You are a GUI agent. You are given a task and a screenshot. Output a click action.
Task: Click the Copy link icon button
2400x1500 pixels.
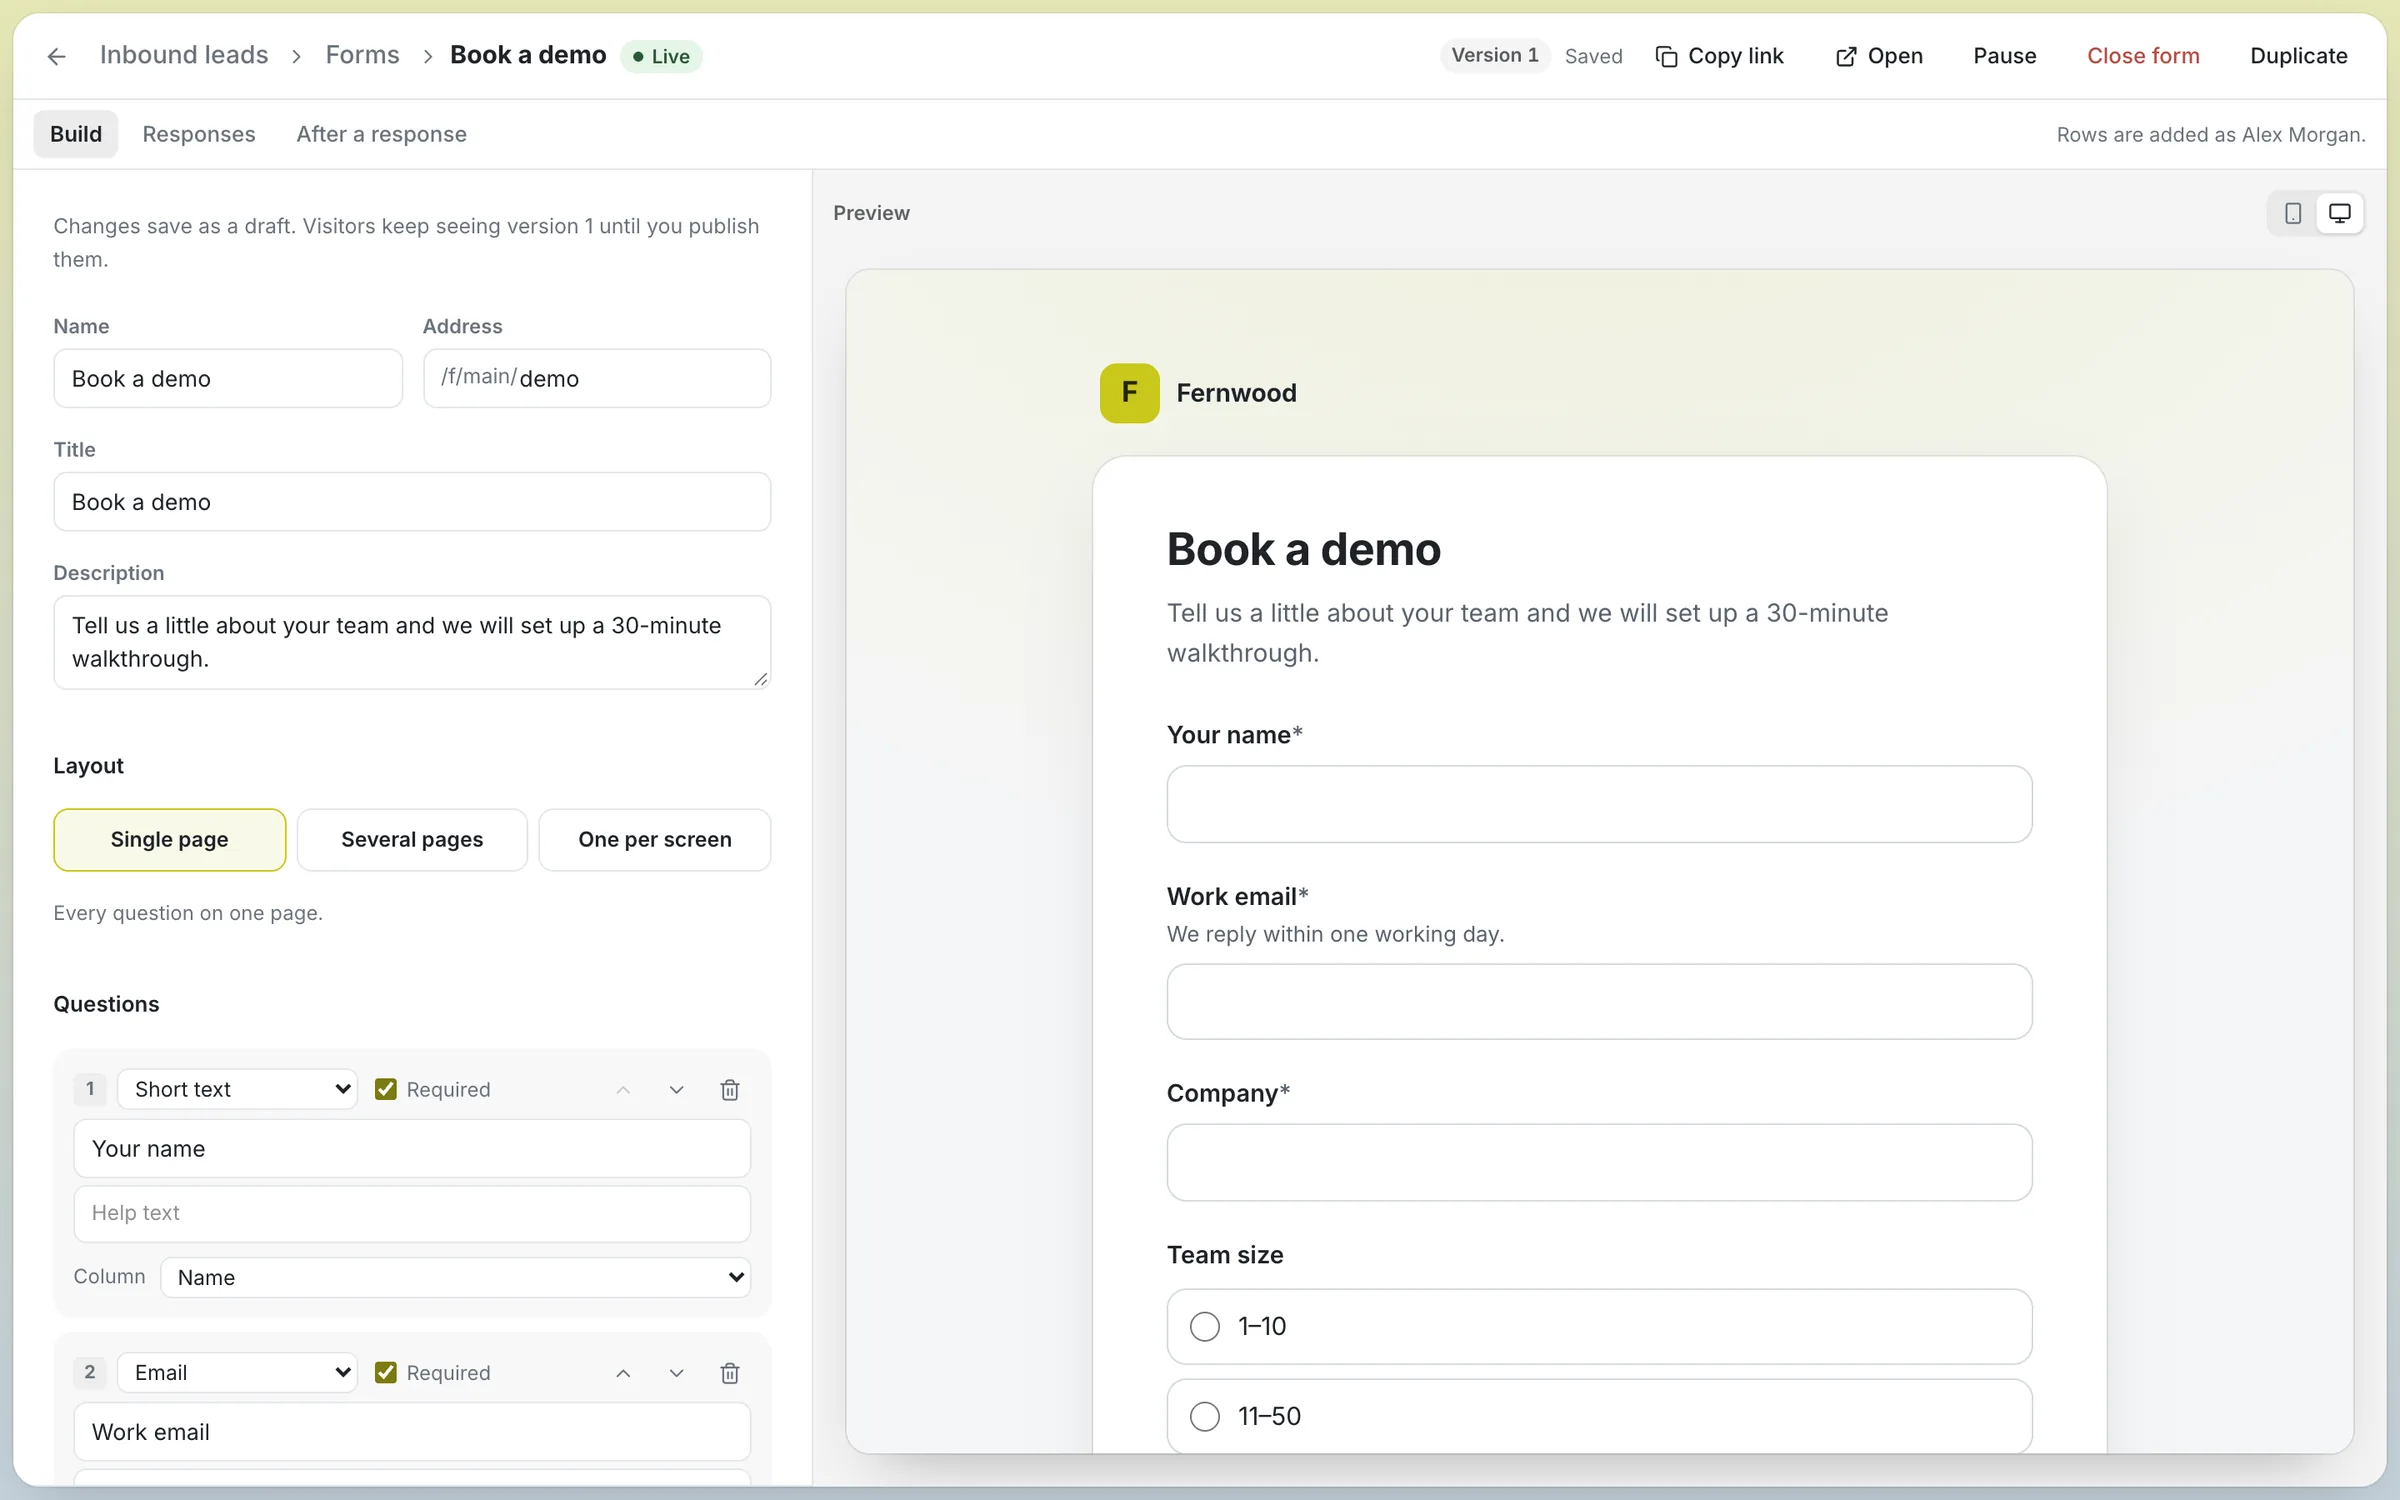(x=1719, y=56)
